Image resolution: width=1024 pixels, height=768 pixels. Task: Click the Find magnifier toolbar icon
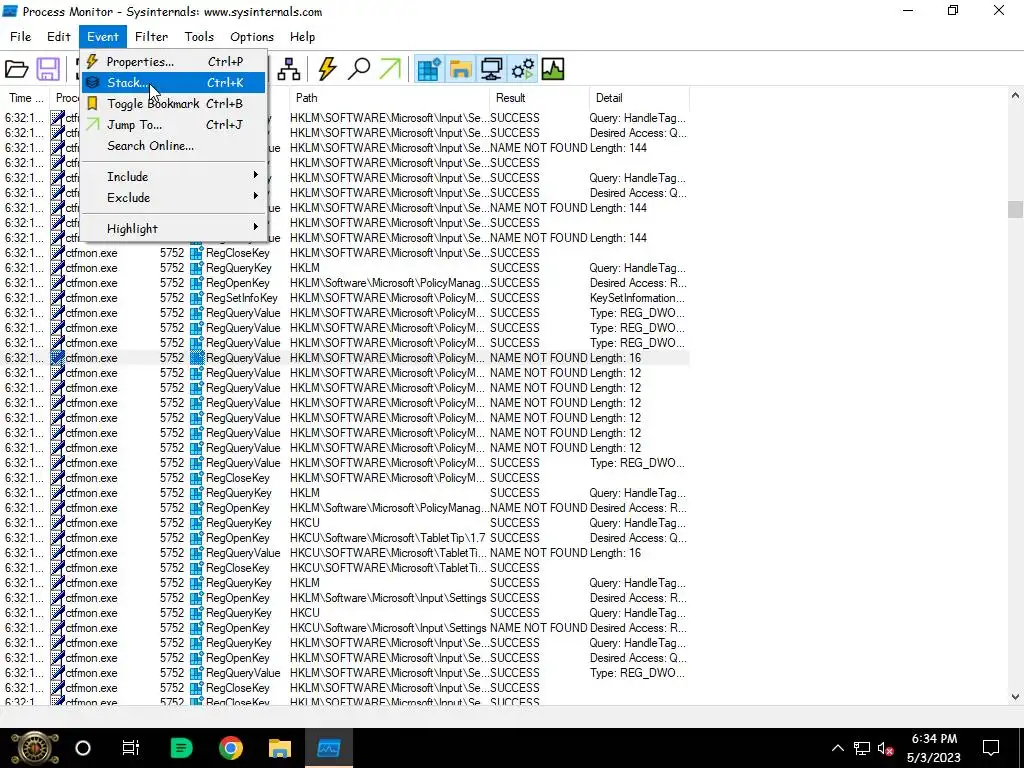pyautogui.click(x=359, y=69)
